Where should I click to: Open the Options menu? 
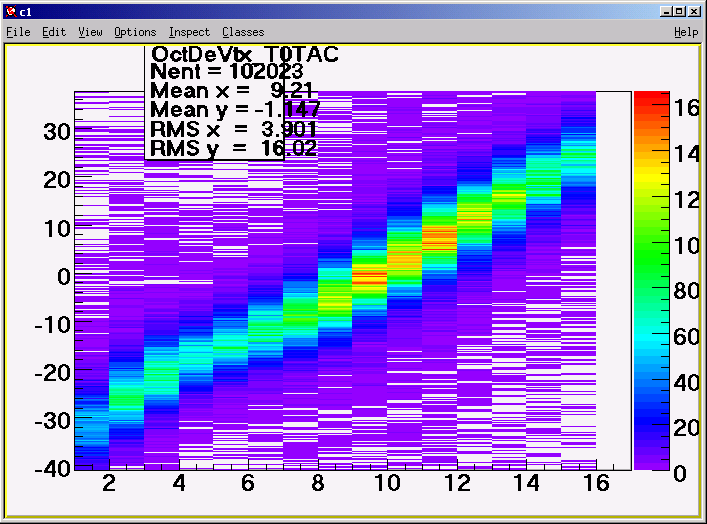pos(135,32)
